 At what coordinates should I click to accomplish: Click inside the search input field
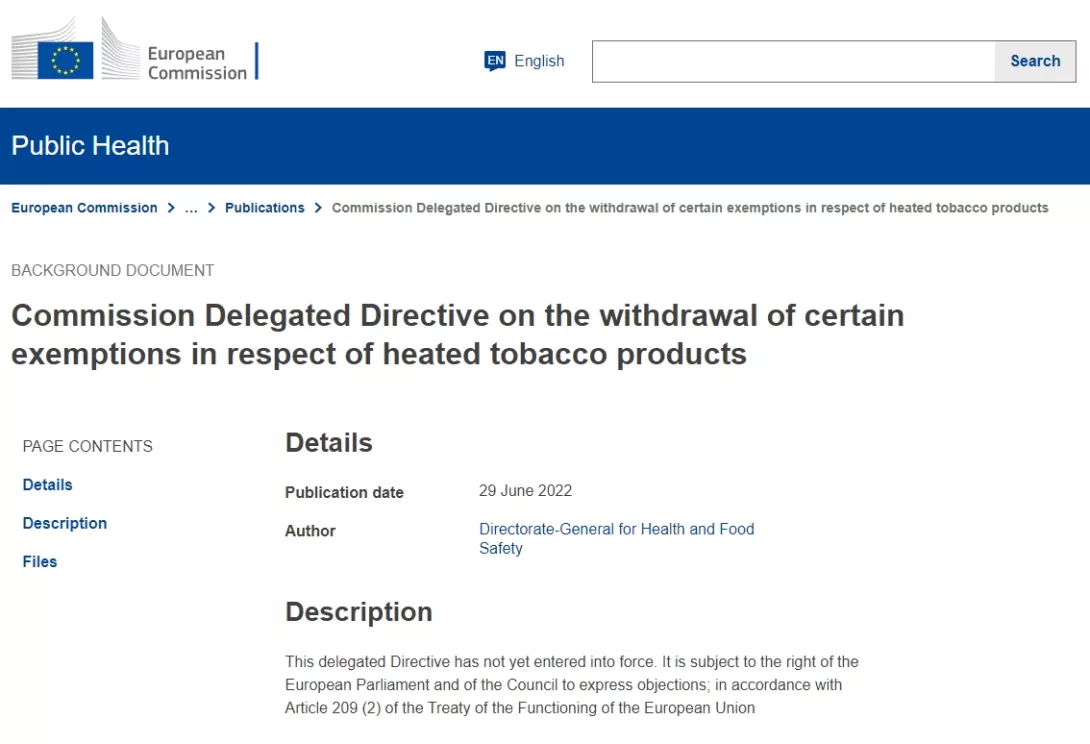coord(793,61)
